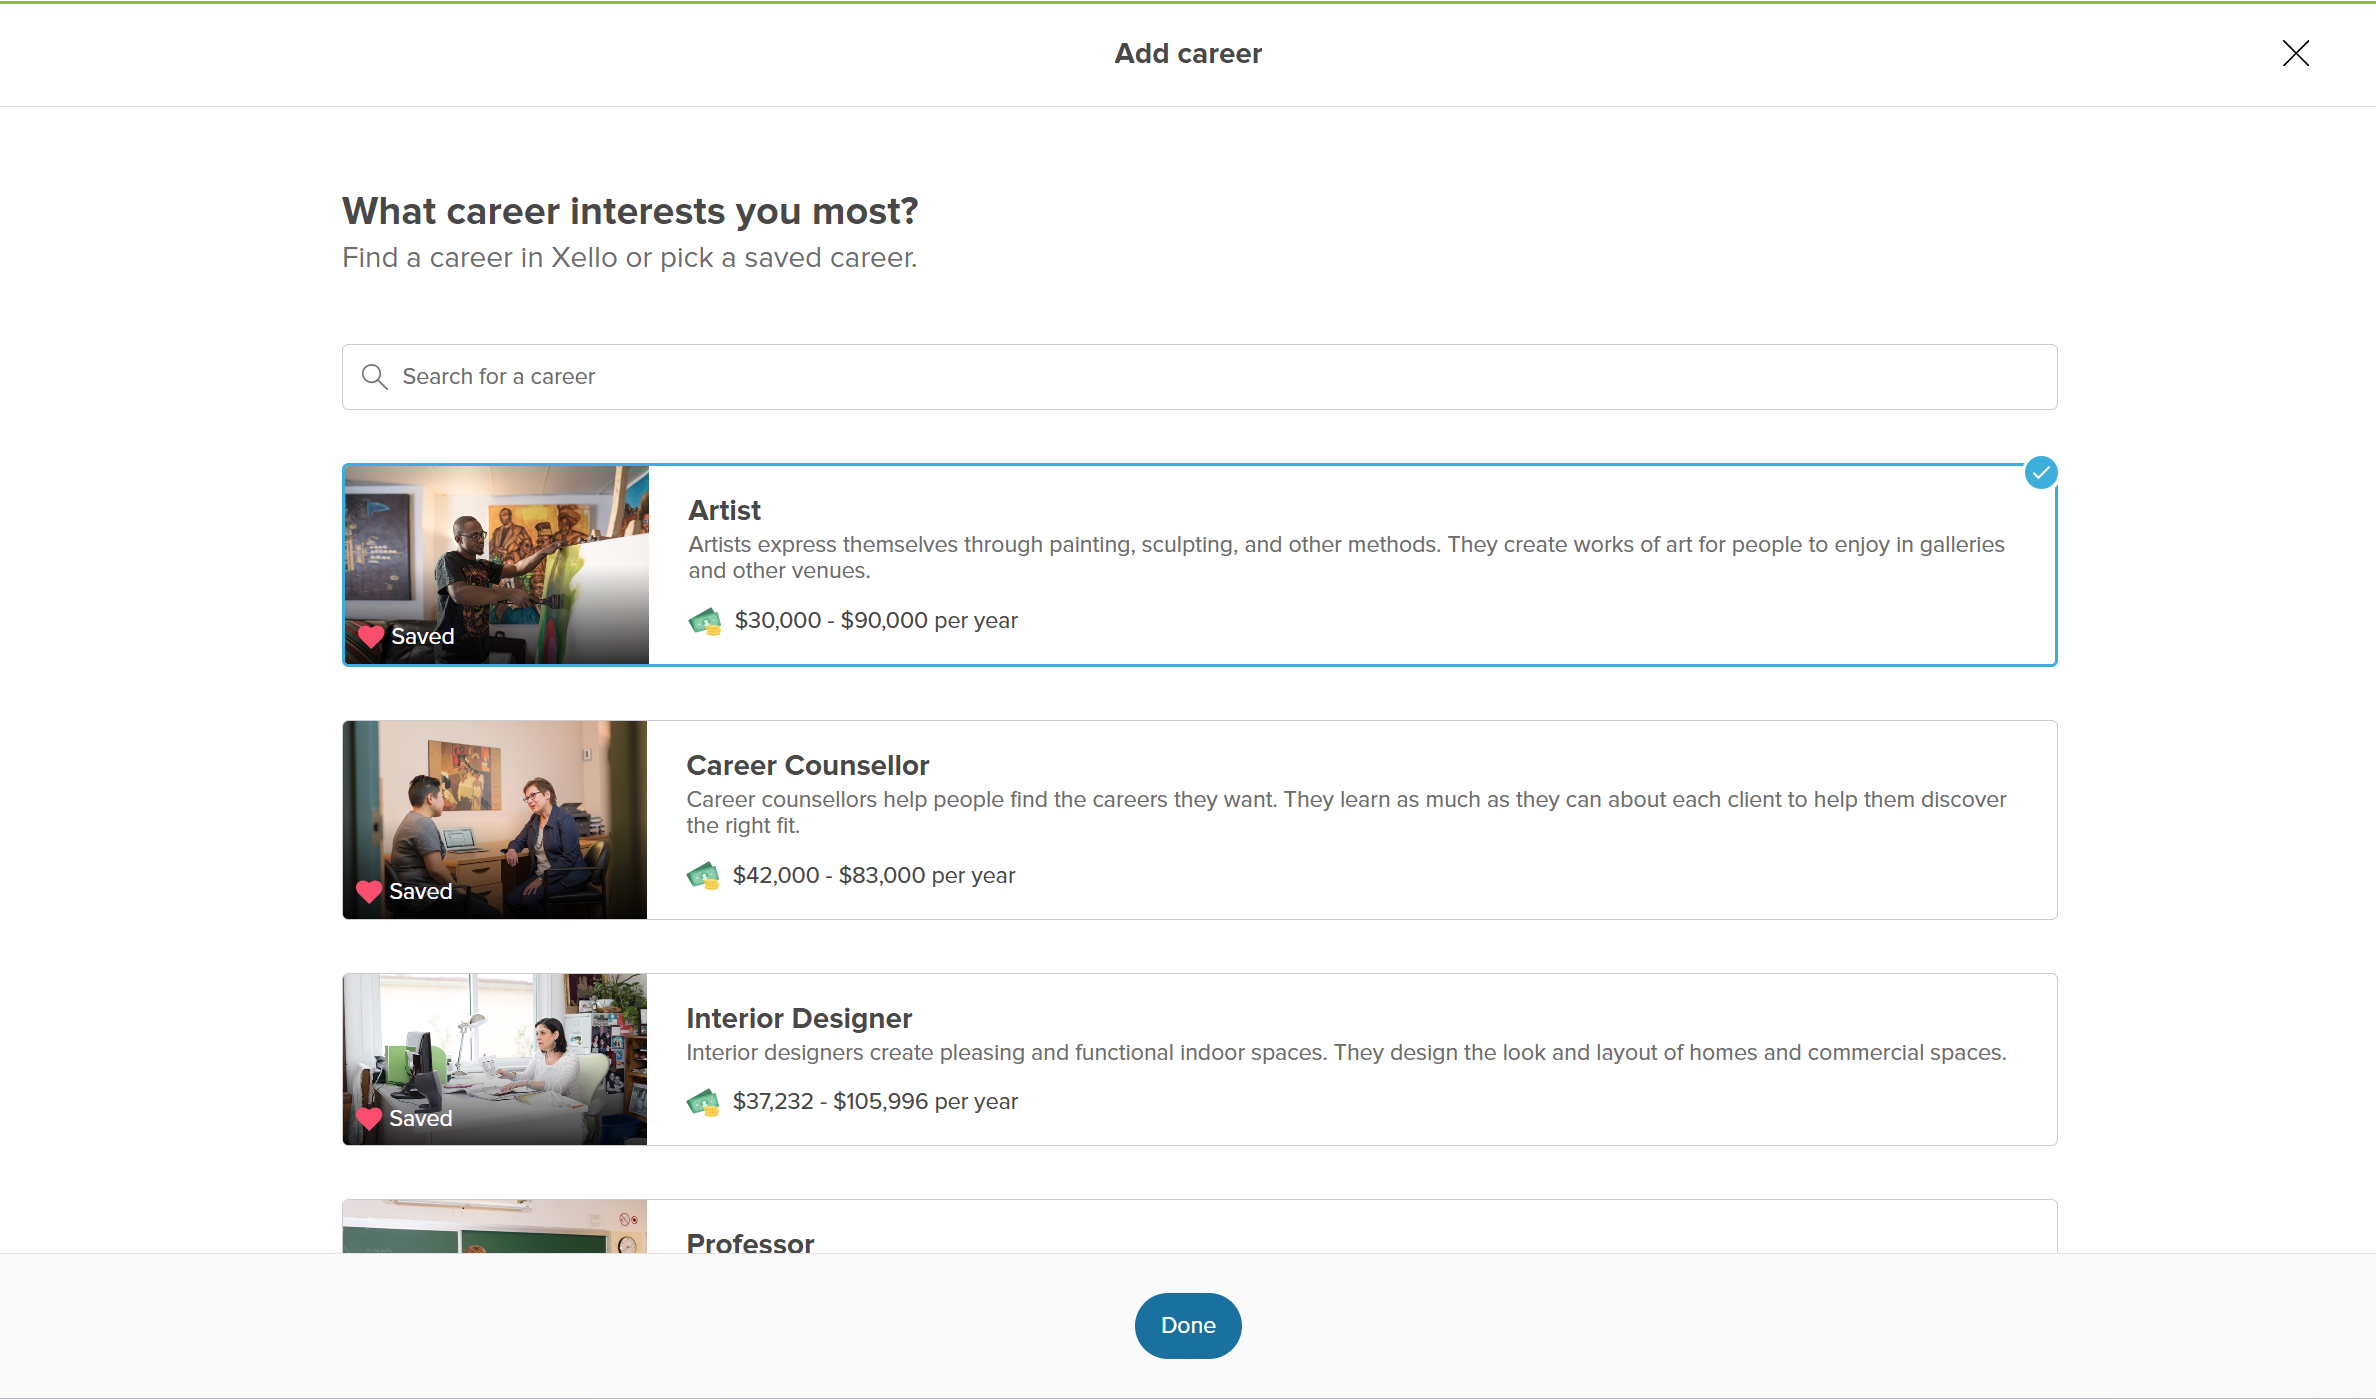The height and width of the screenshot is (1399, 2376).
Task: Pick the Interior Designer card title
Action: (x=799, y=1018)
